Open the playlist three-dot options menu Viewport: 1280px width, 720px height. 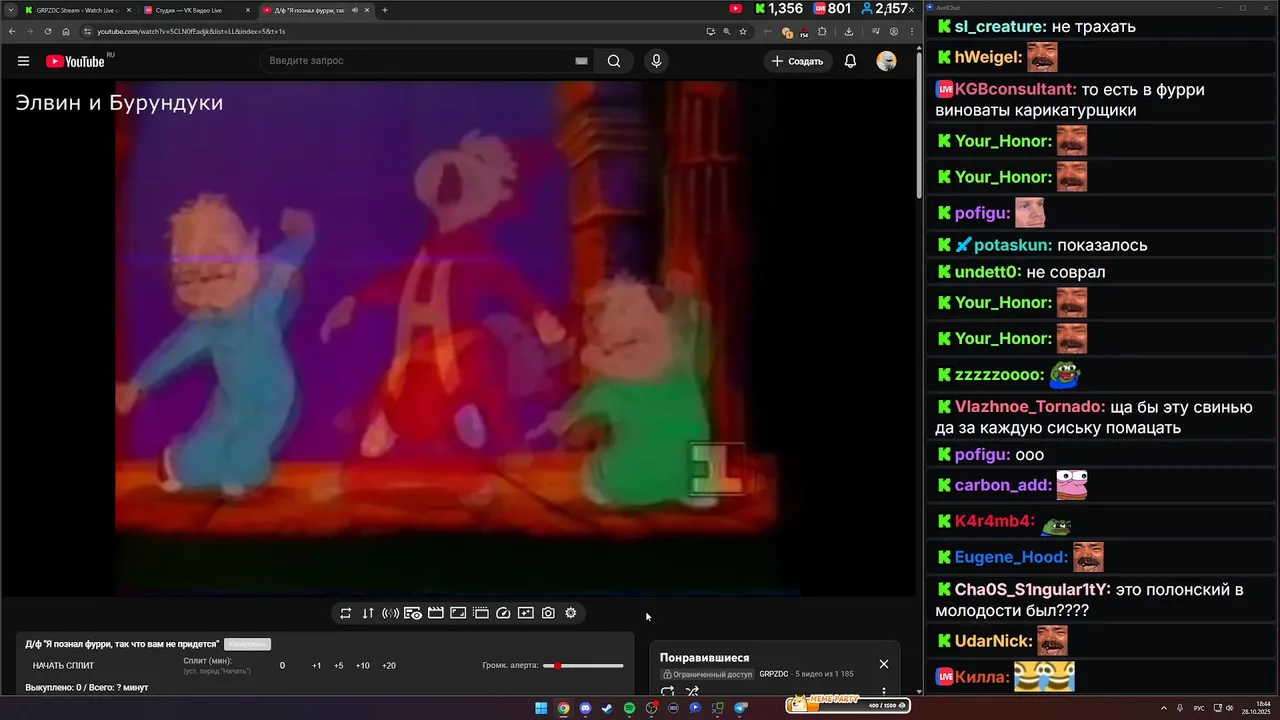click(884, 691)
